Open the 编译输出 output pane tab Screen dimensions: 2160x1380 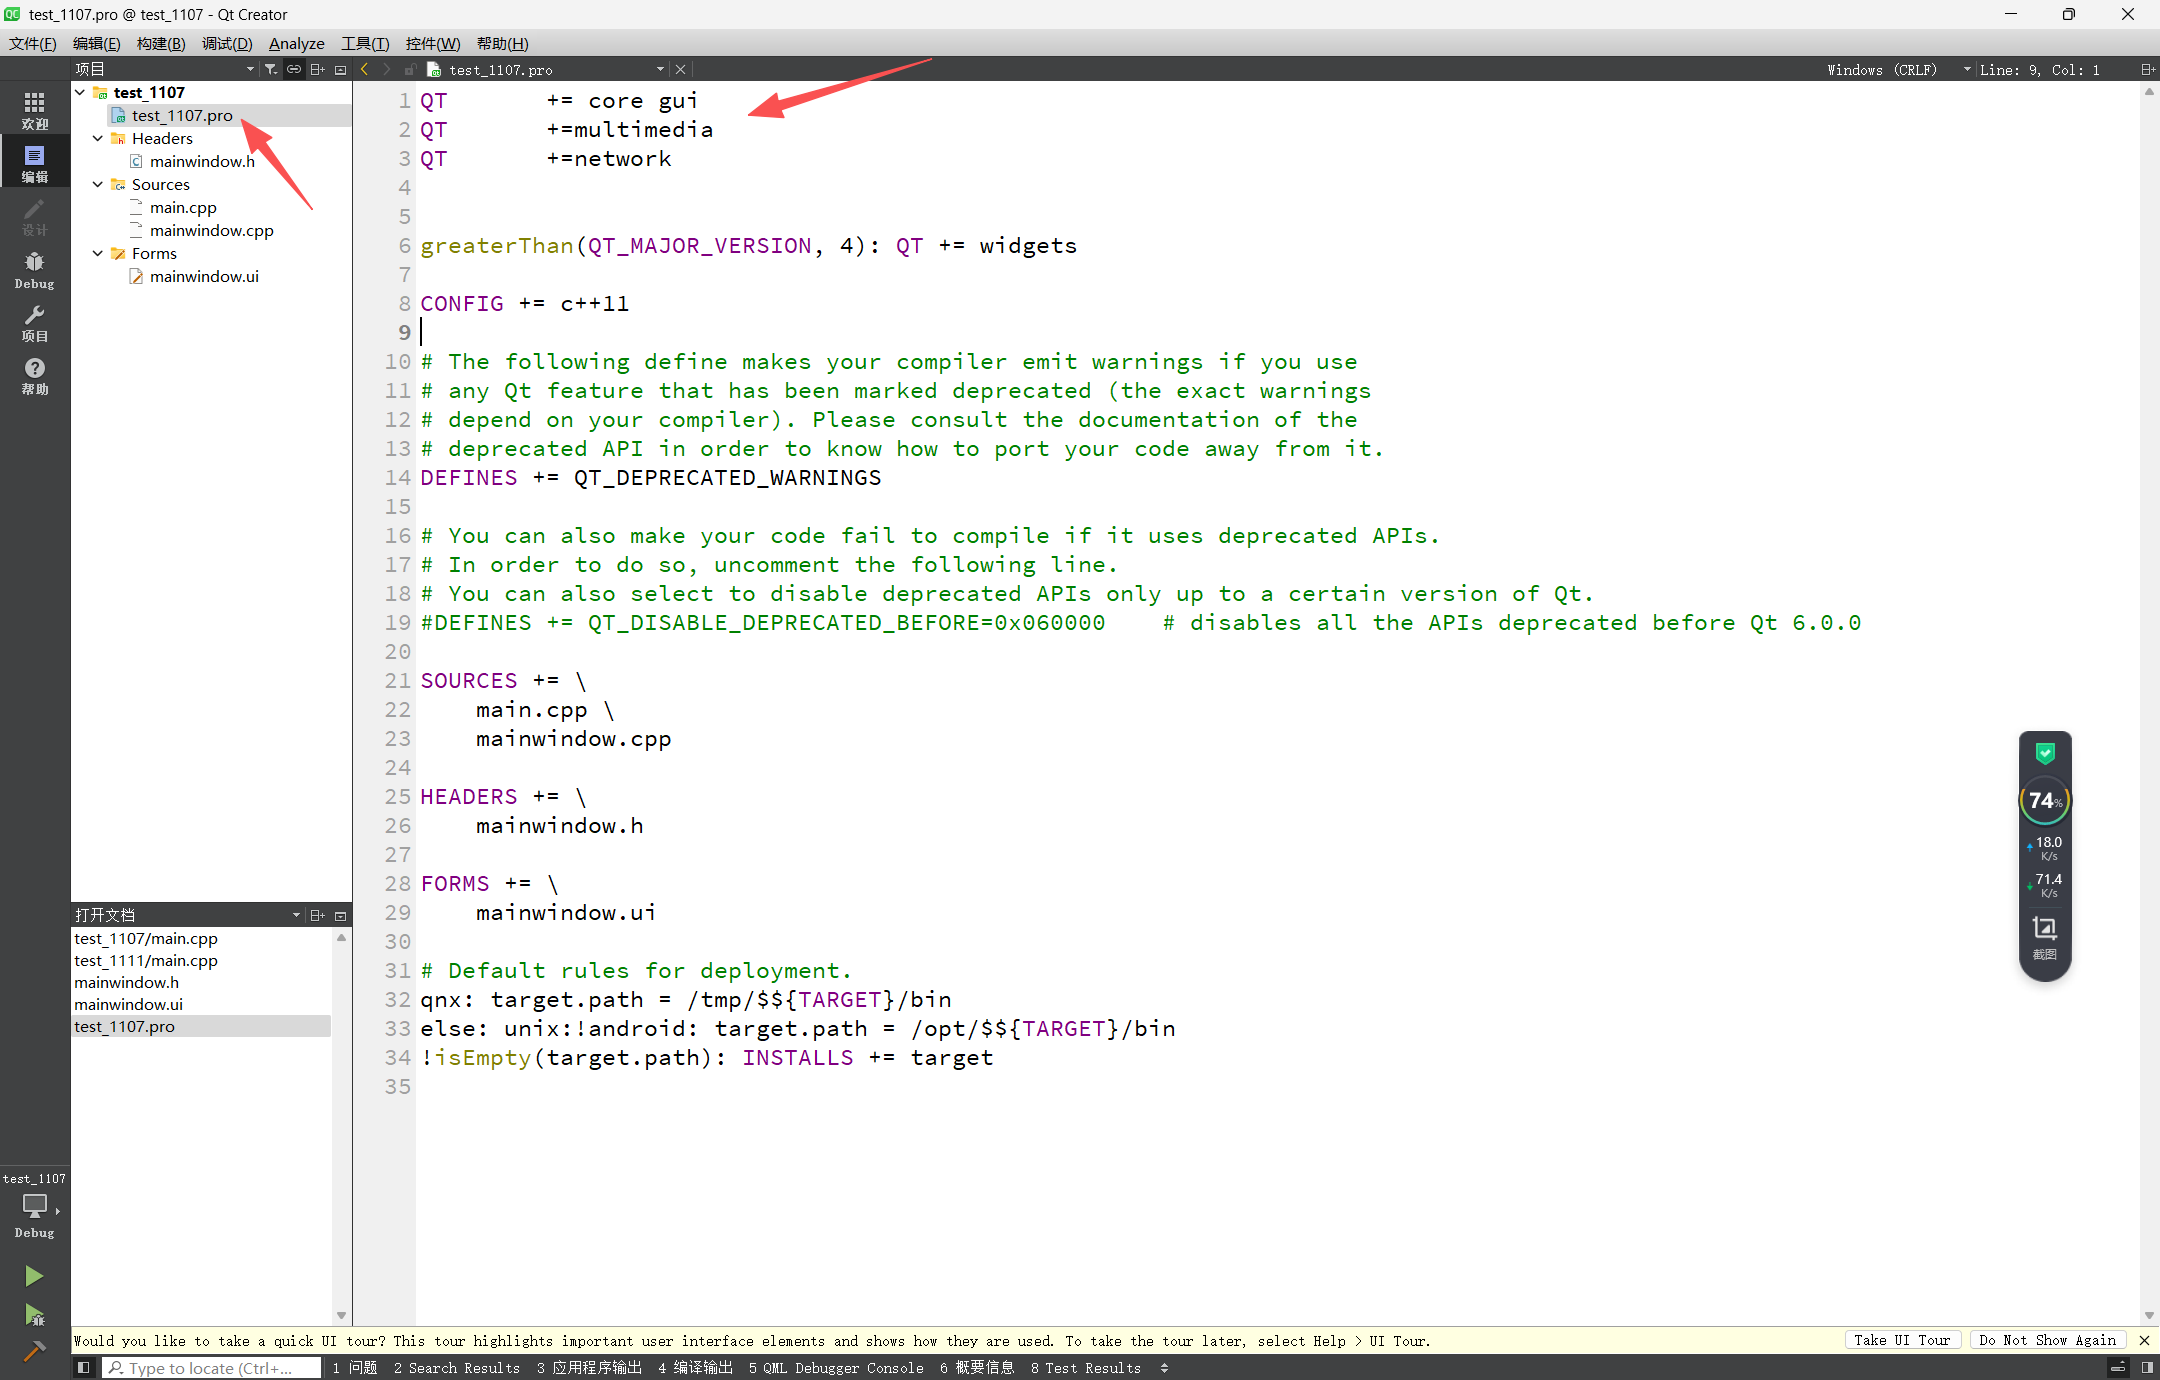click(696, 1367)
